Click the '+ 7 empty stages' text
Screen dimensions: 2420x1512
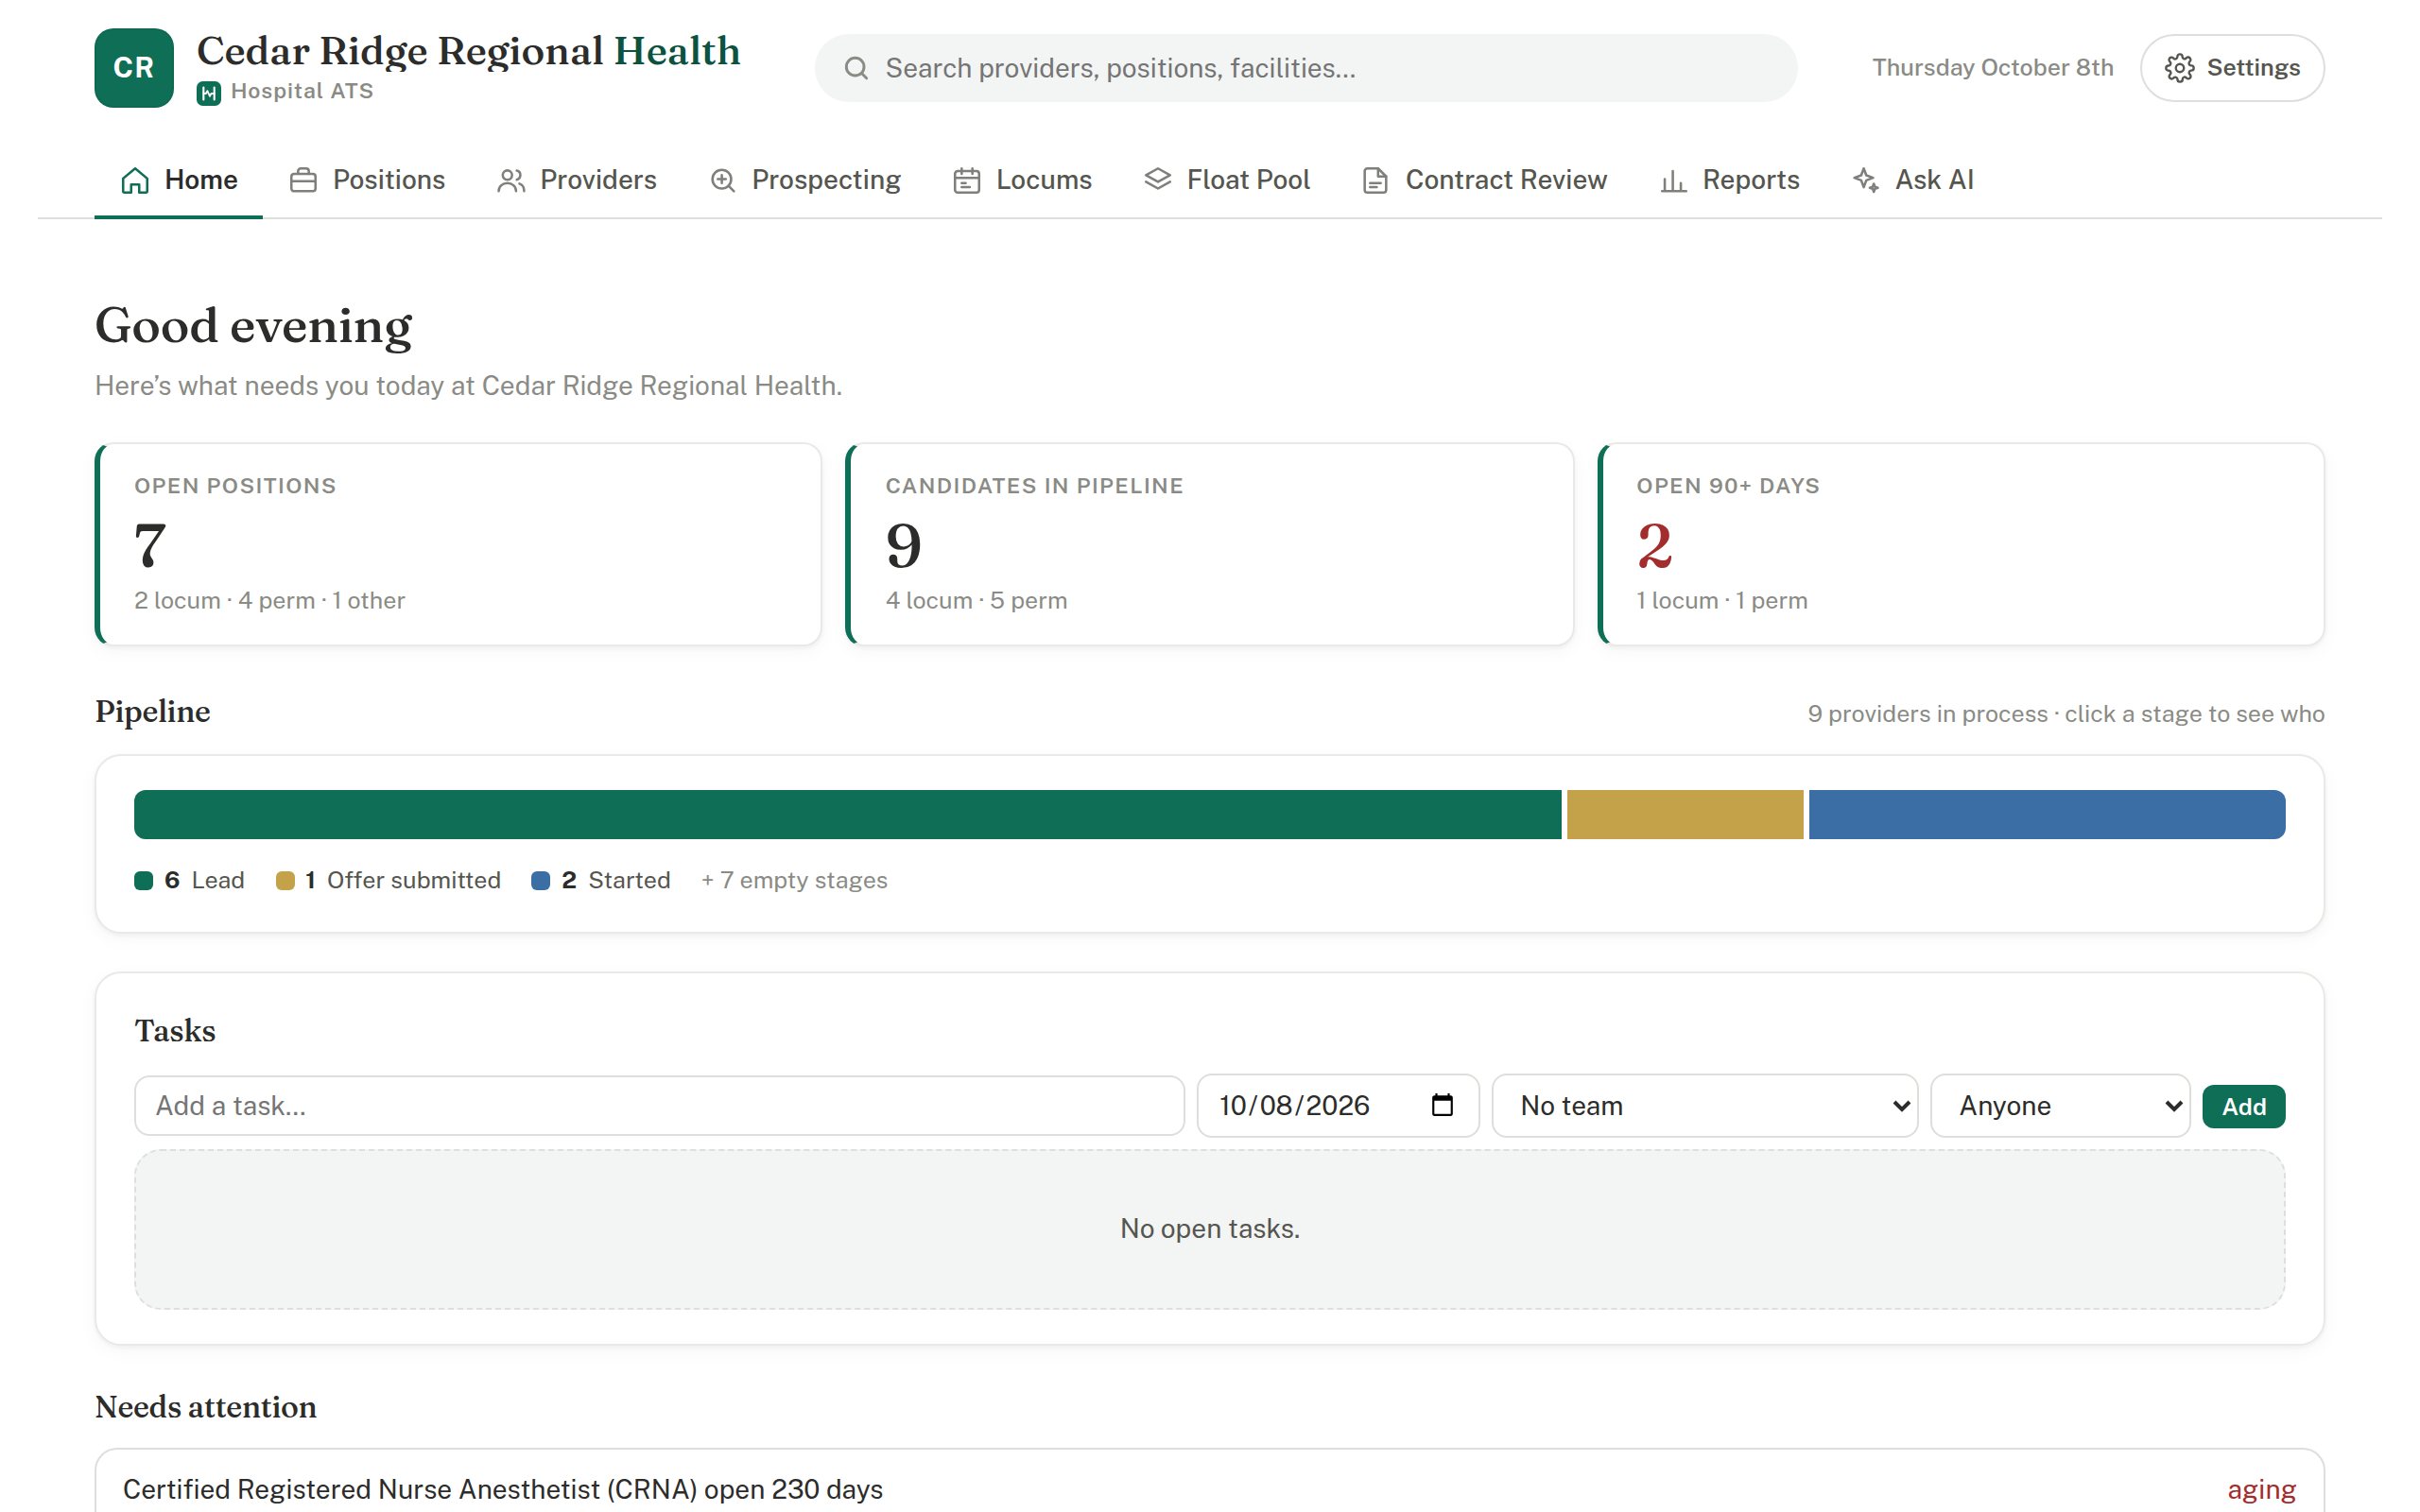tap(794, 880)
